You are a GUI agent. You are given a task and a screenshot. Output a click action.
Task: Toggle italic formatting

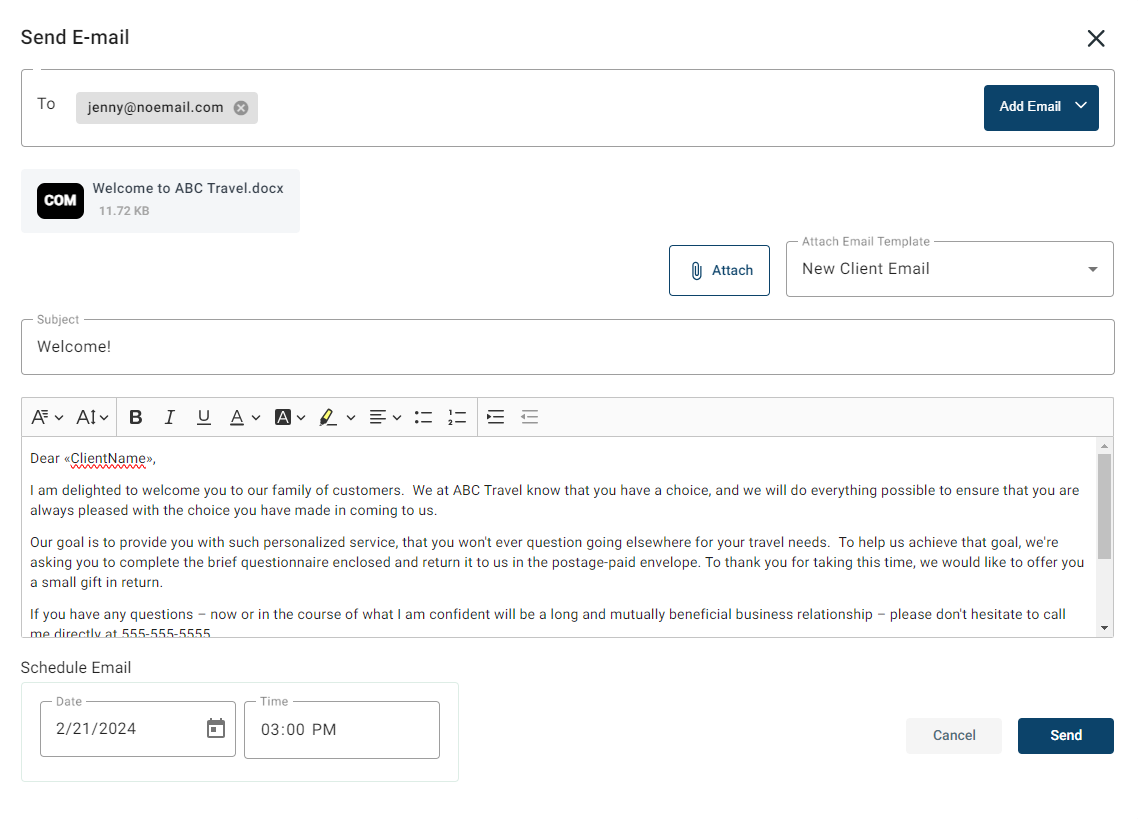[x=170, y=417]
